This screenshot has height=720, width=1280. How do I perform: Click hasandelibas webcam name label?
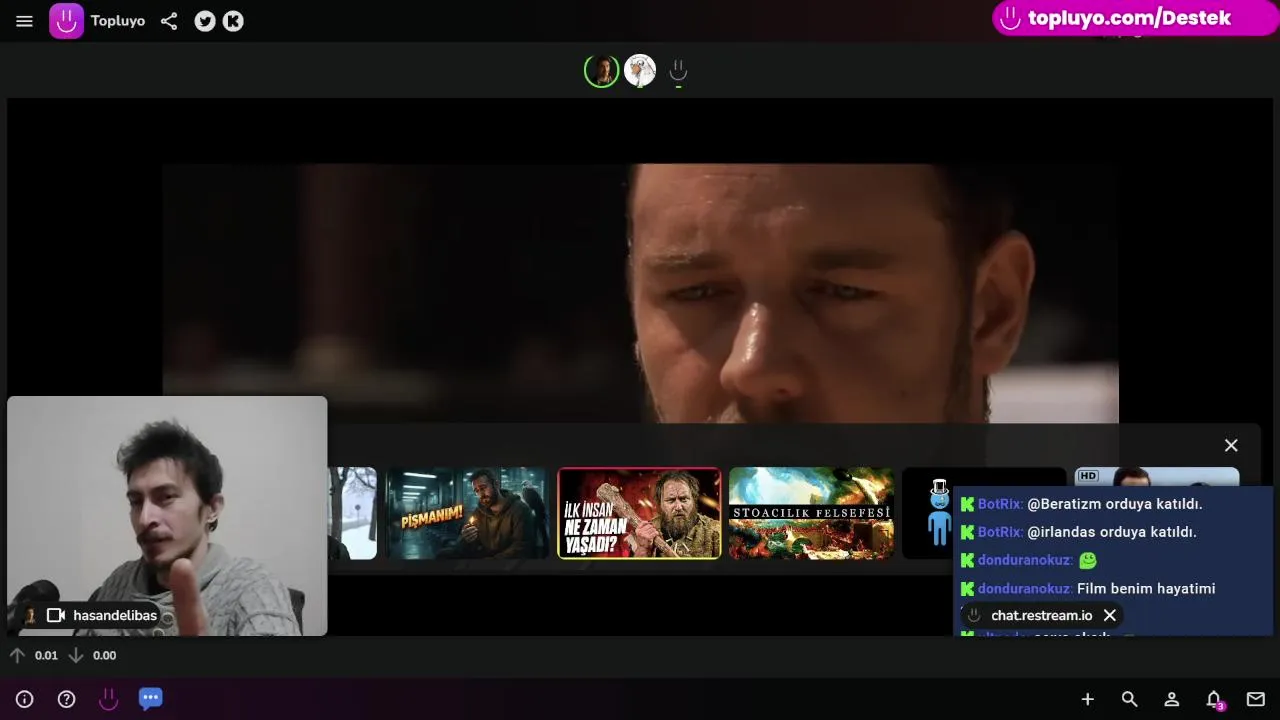tap(115, 615)
